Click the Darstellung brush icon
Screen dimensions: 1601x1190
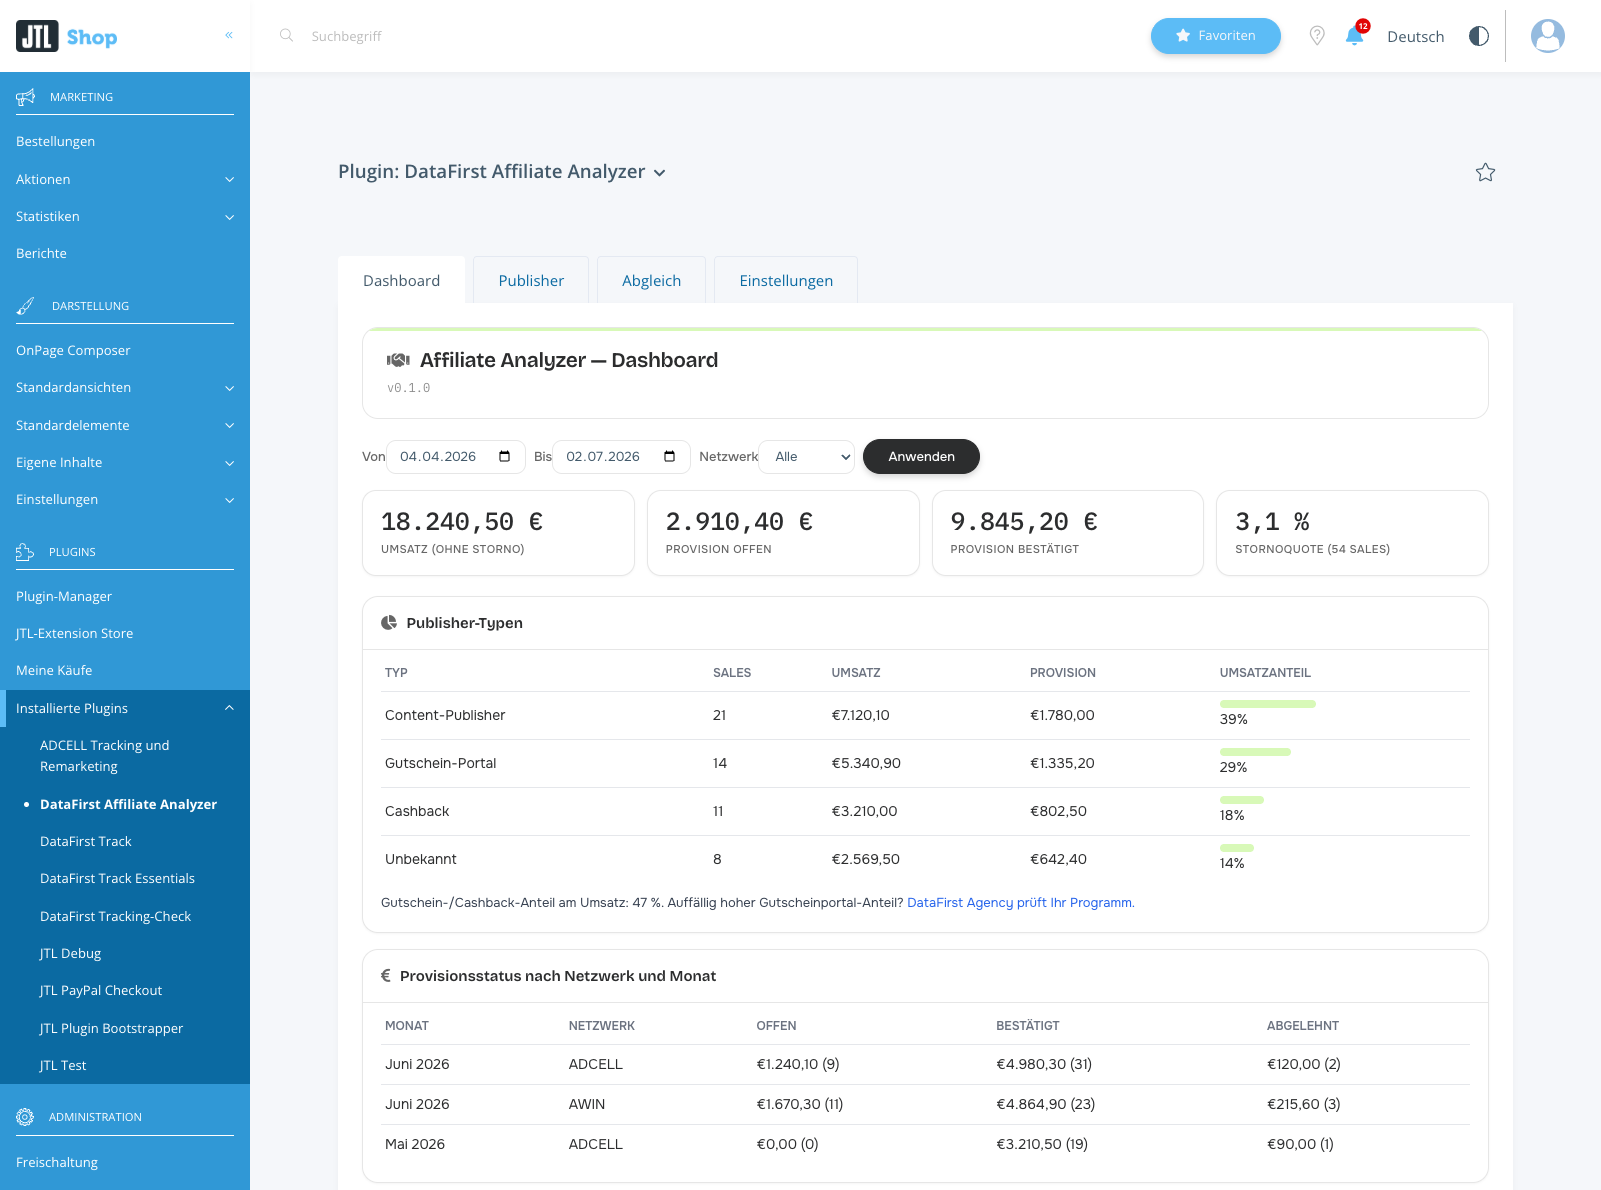26,306
